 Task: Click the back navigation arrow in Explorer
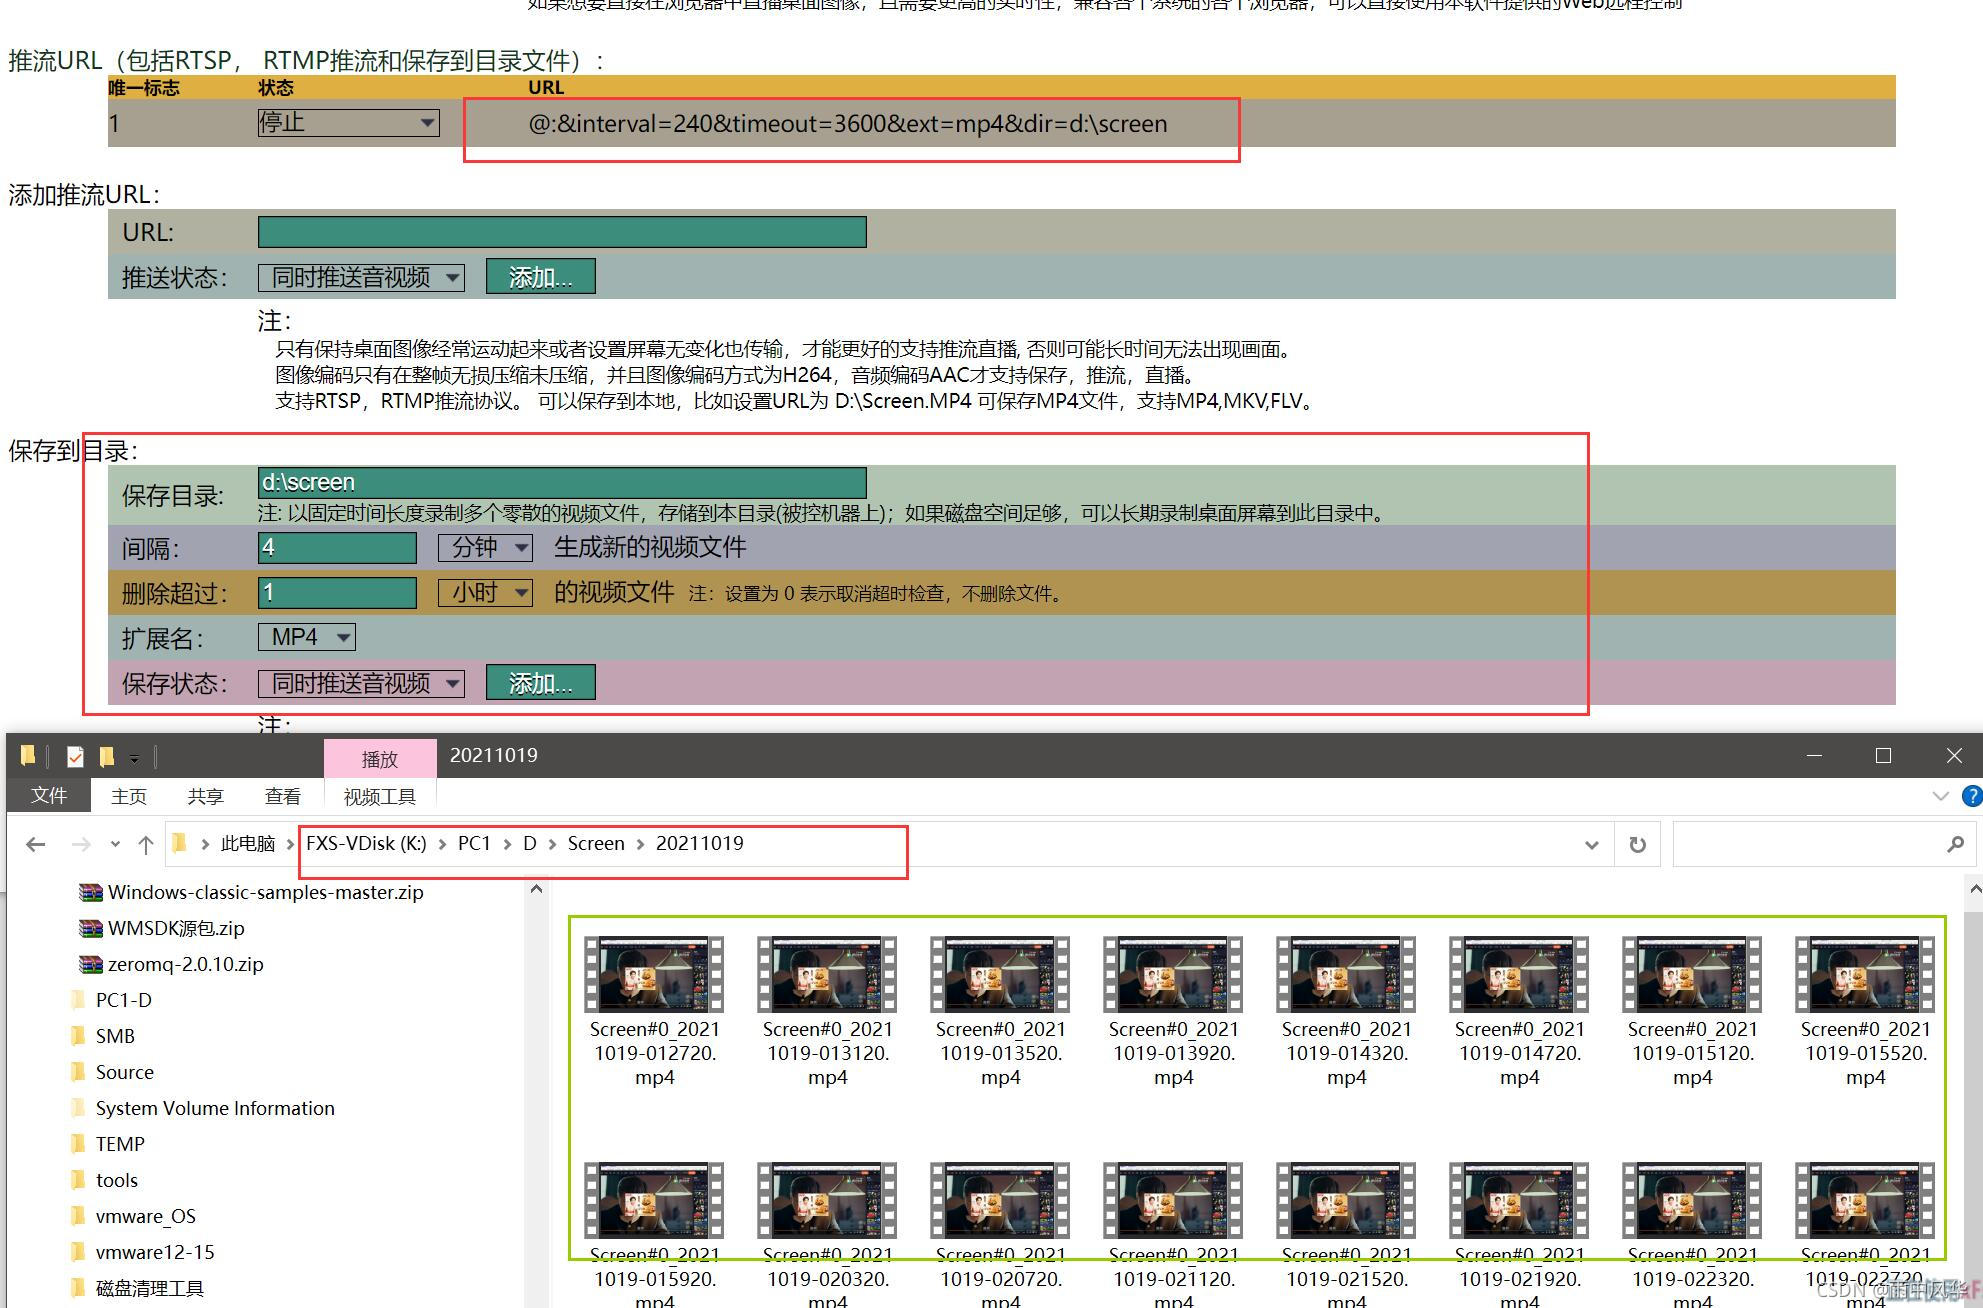click(x=36, y=845)
